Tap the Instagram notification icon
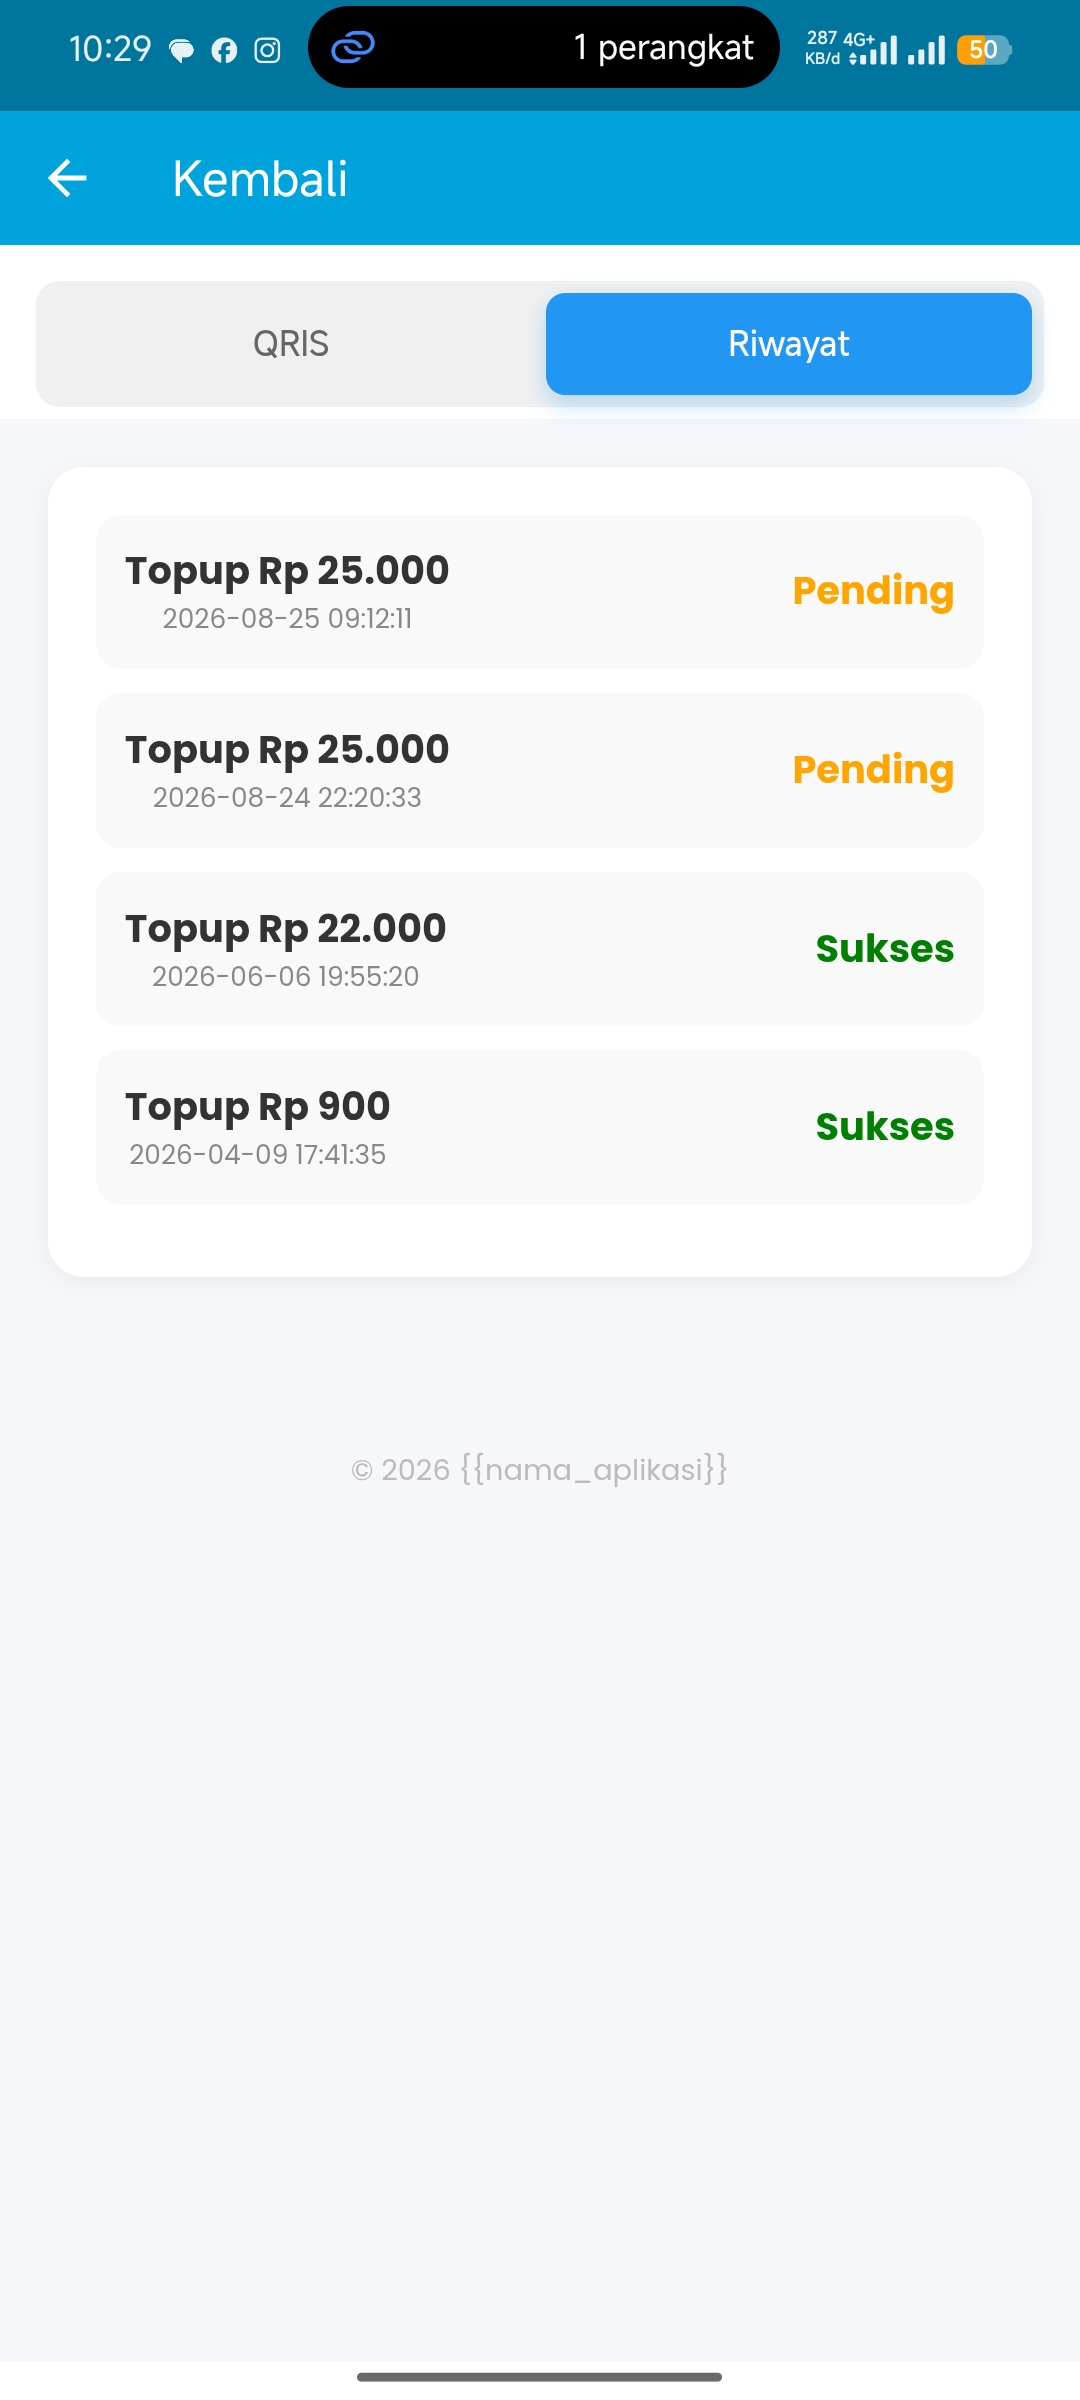1080x2400 pixels. pos(267,50)
